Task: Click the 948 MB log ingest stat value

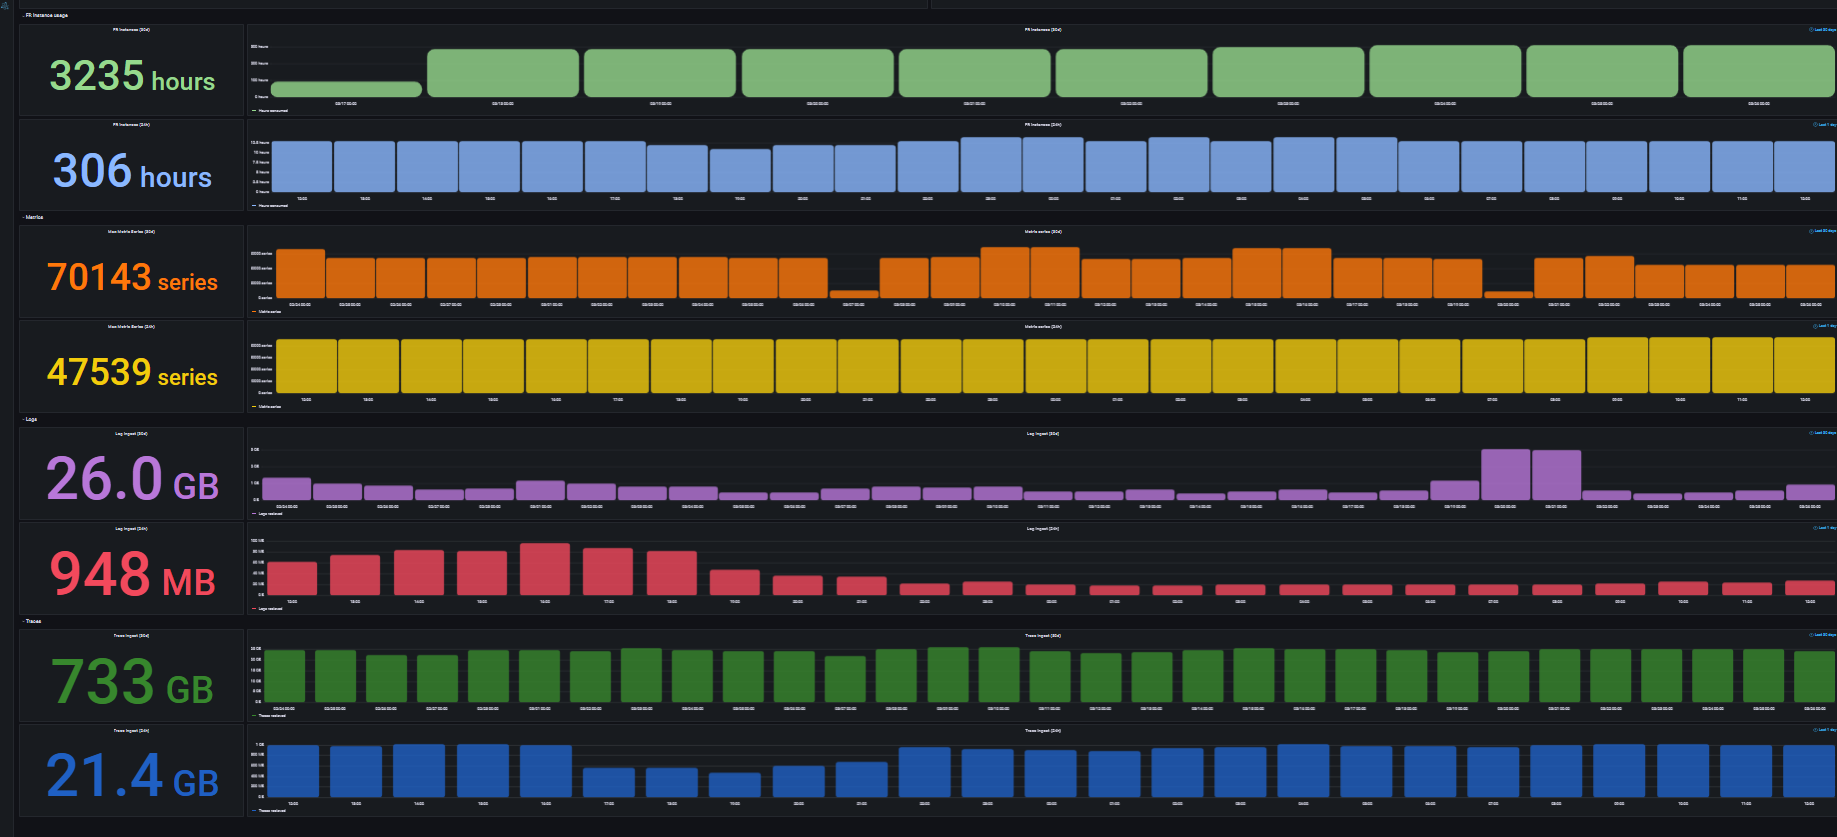Action: [132, 575]
